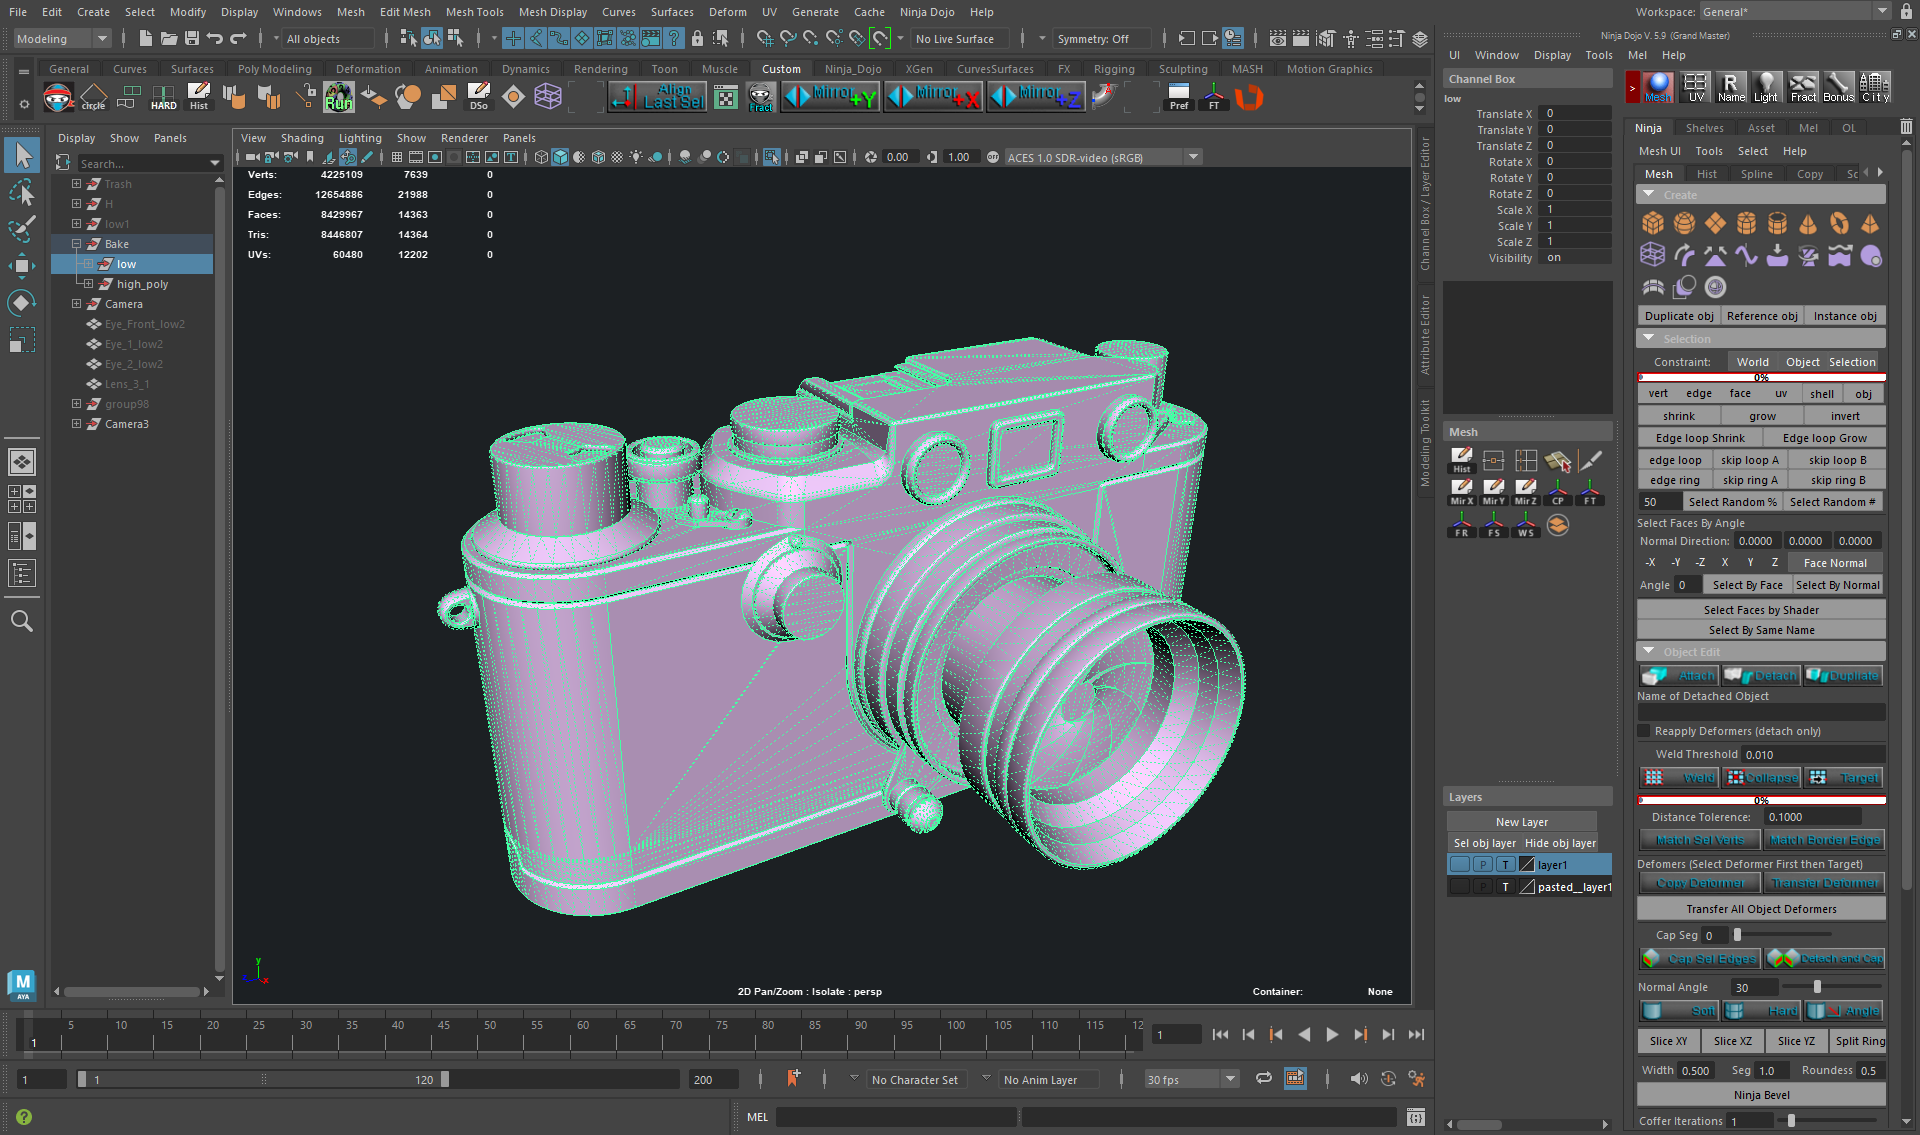Image resolution: width=1920 pixels, height=1135 pixels.
Task: Click the trash icon beside the Ninja tabs
Action: (1906, 126)
